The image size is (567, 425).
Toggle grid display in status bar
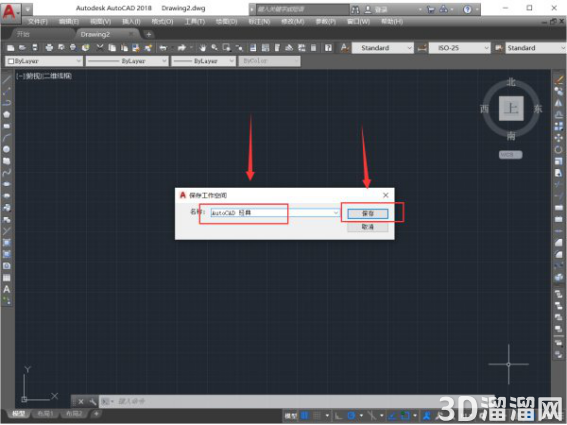305,416
